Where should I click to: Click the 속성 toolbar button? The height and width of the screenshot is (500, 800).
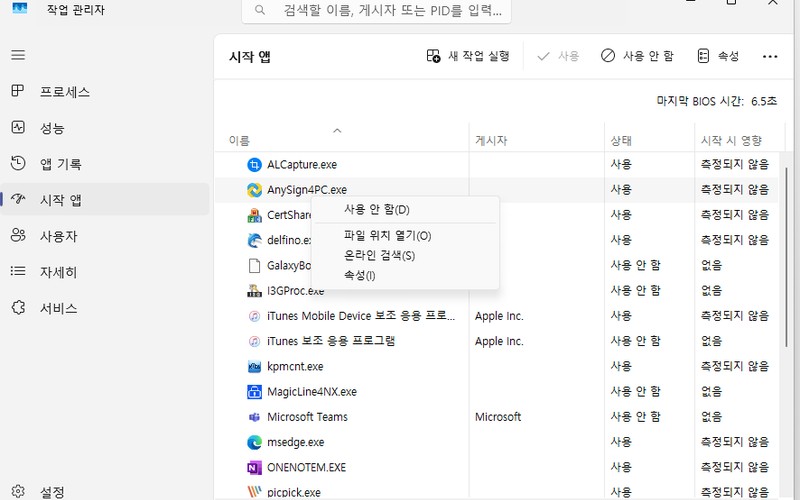[718, 56]
